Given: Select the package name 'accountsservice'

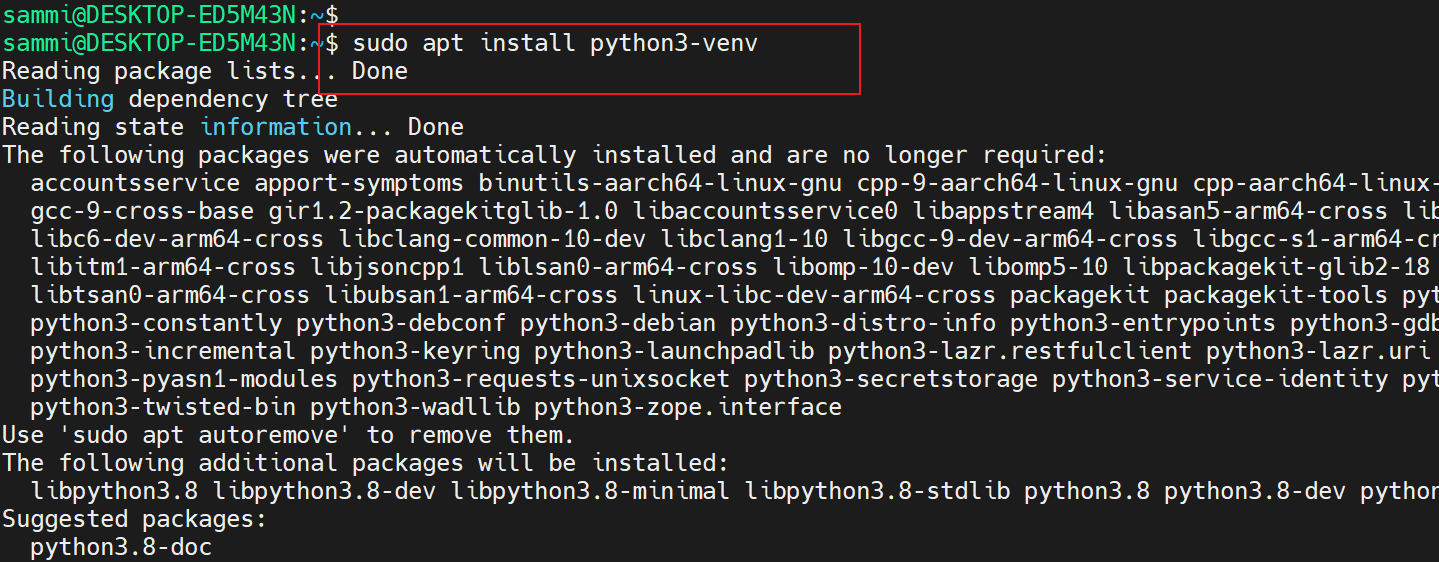Looking at the screenshot, I should tap(135, 183).
